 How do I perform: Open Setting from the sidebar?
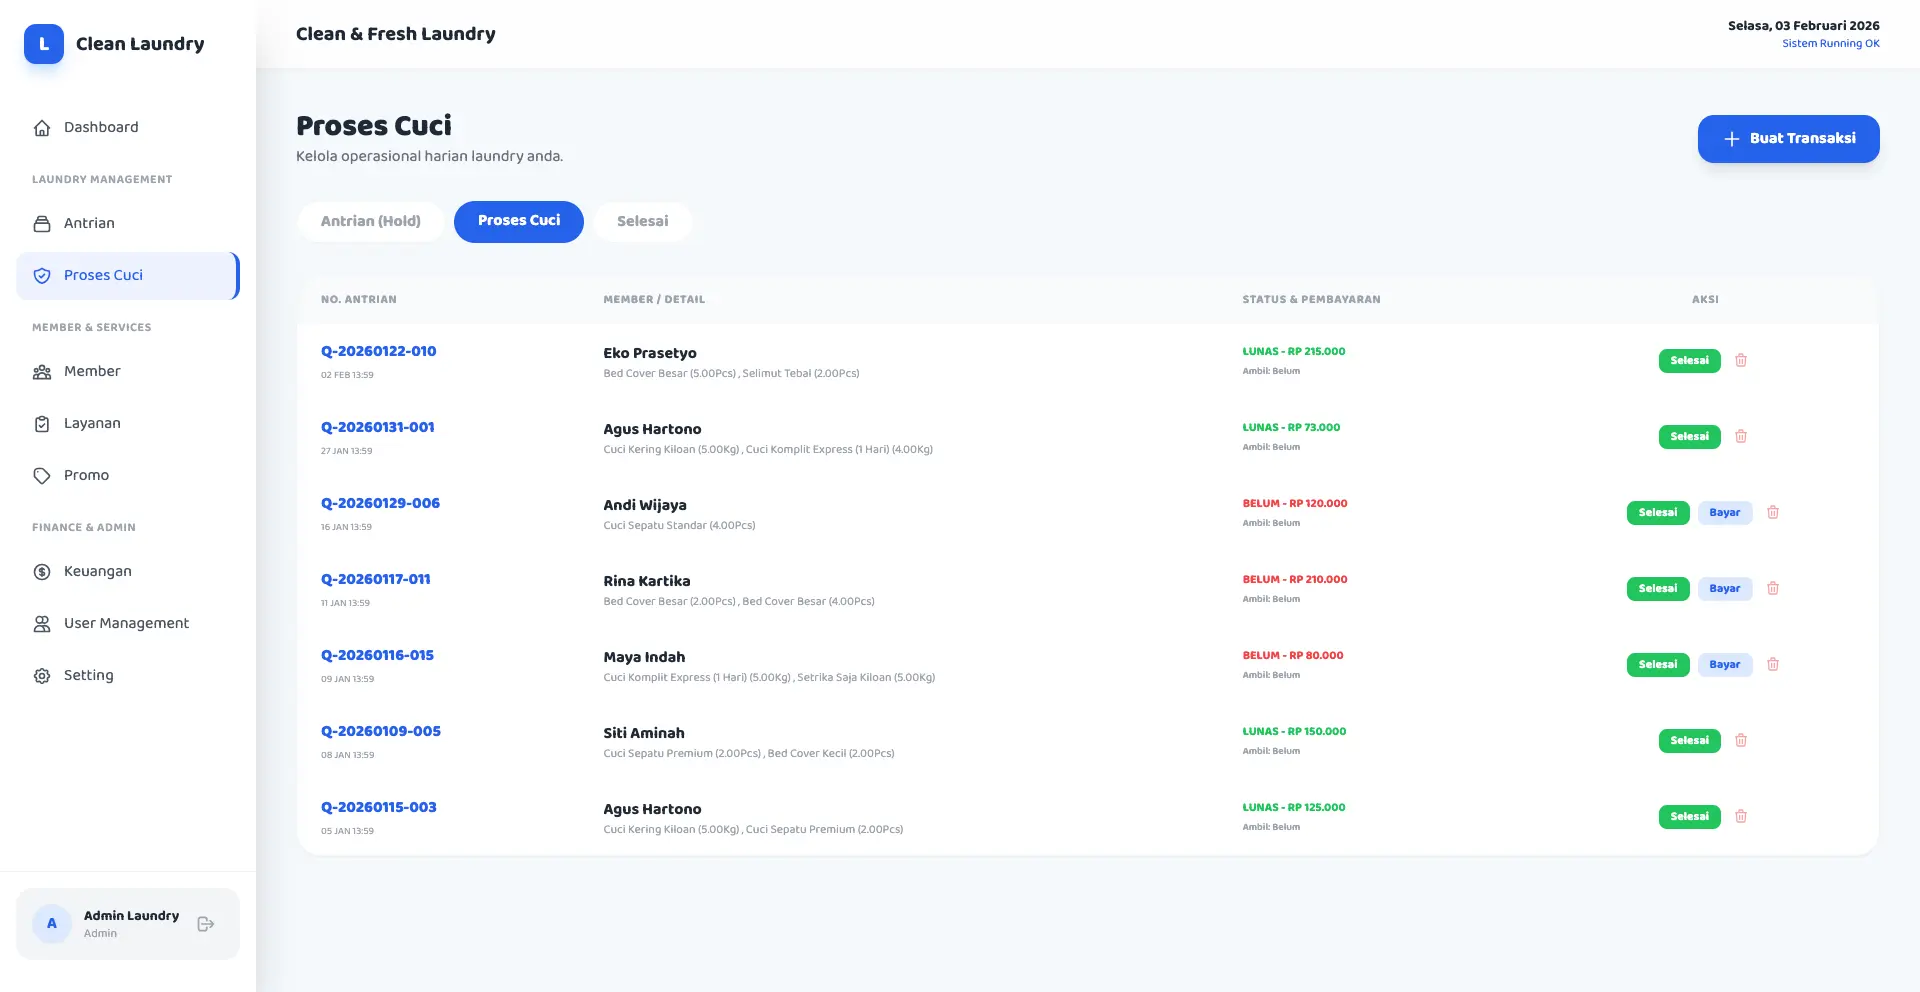[x=88, y=675]
